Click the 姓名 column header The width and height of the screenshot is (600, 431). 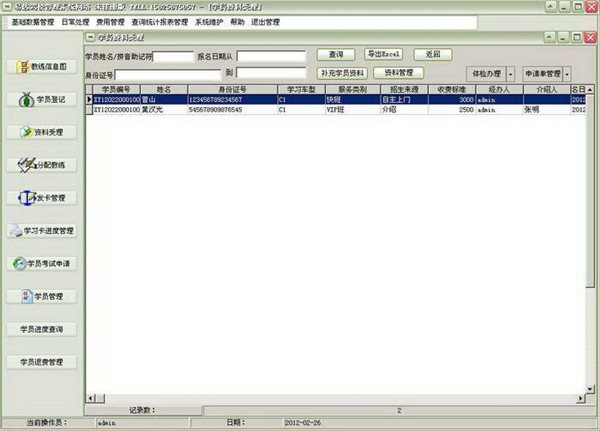pyautogui.click(x=164, y=90)
